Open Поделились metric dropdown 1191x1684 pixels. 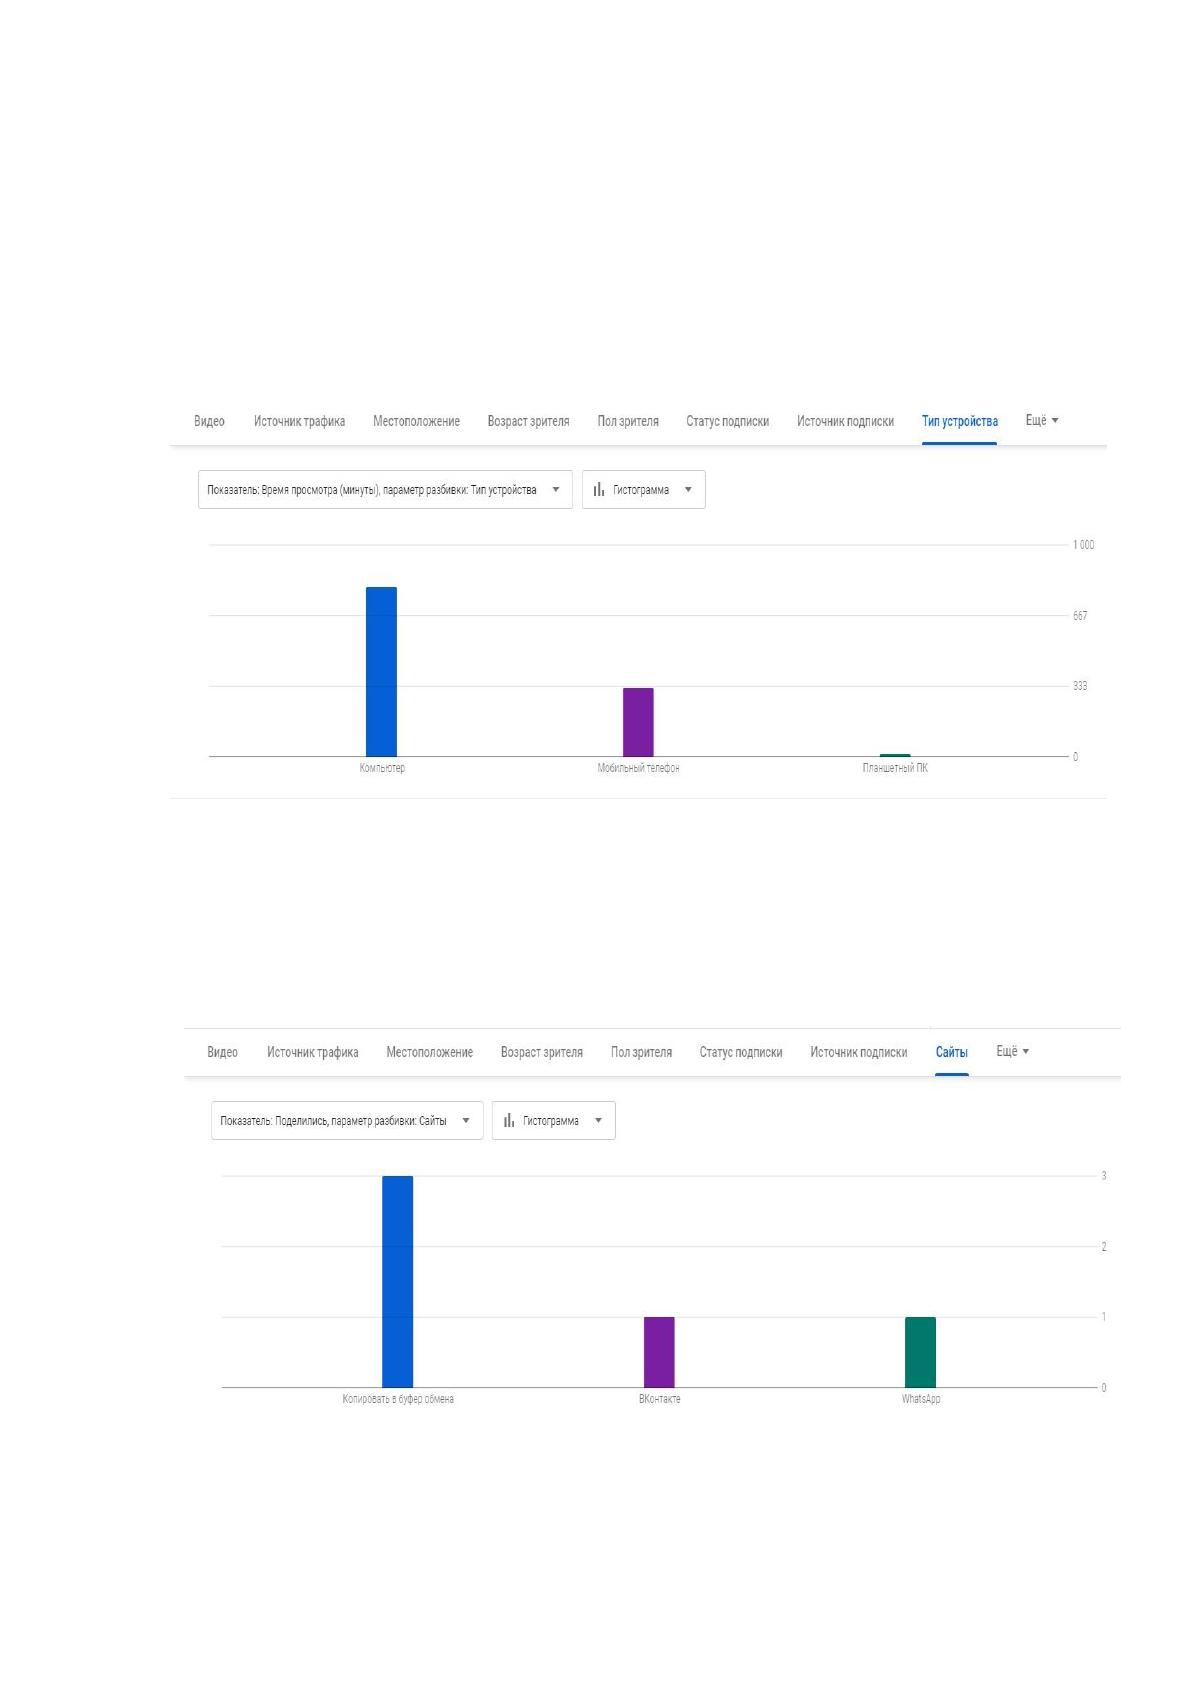[x=347, y=1121]
